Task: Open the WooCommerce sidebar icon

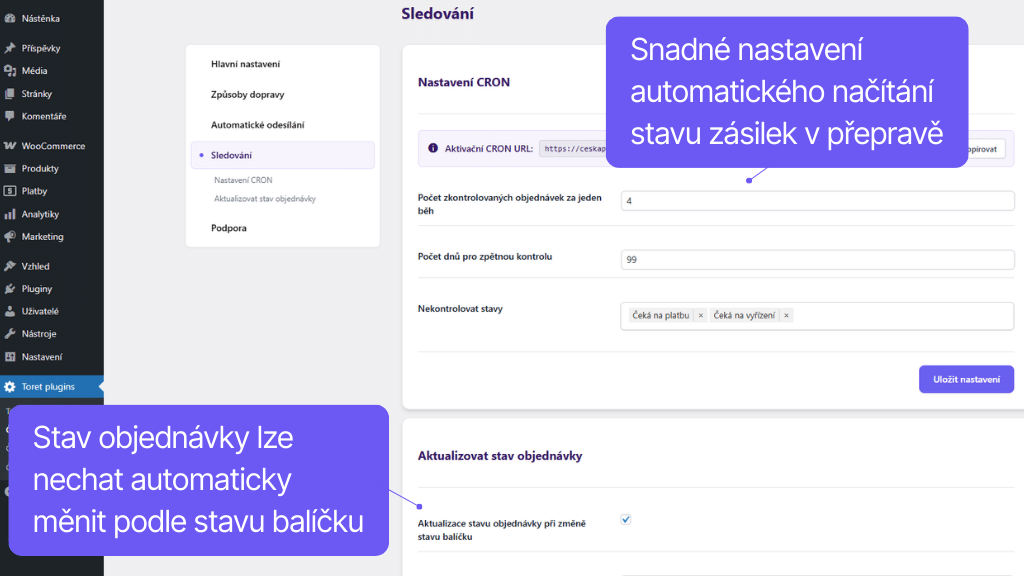Action: 12,145
